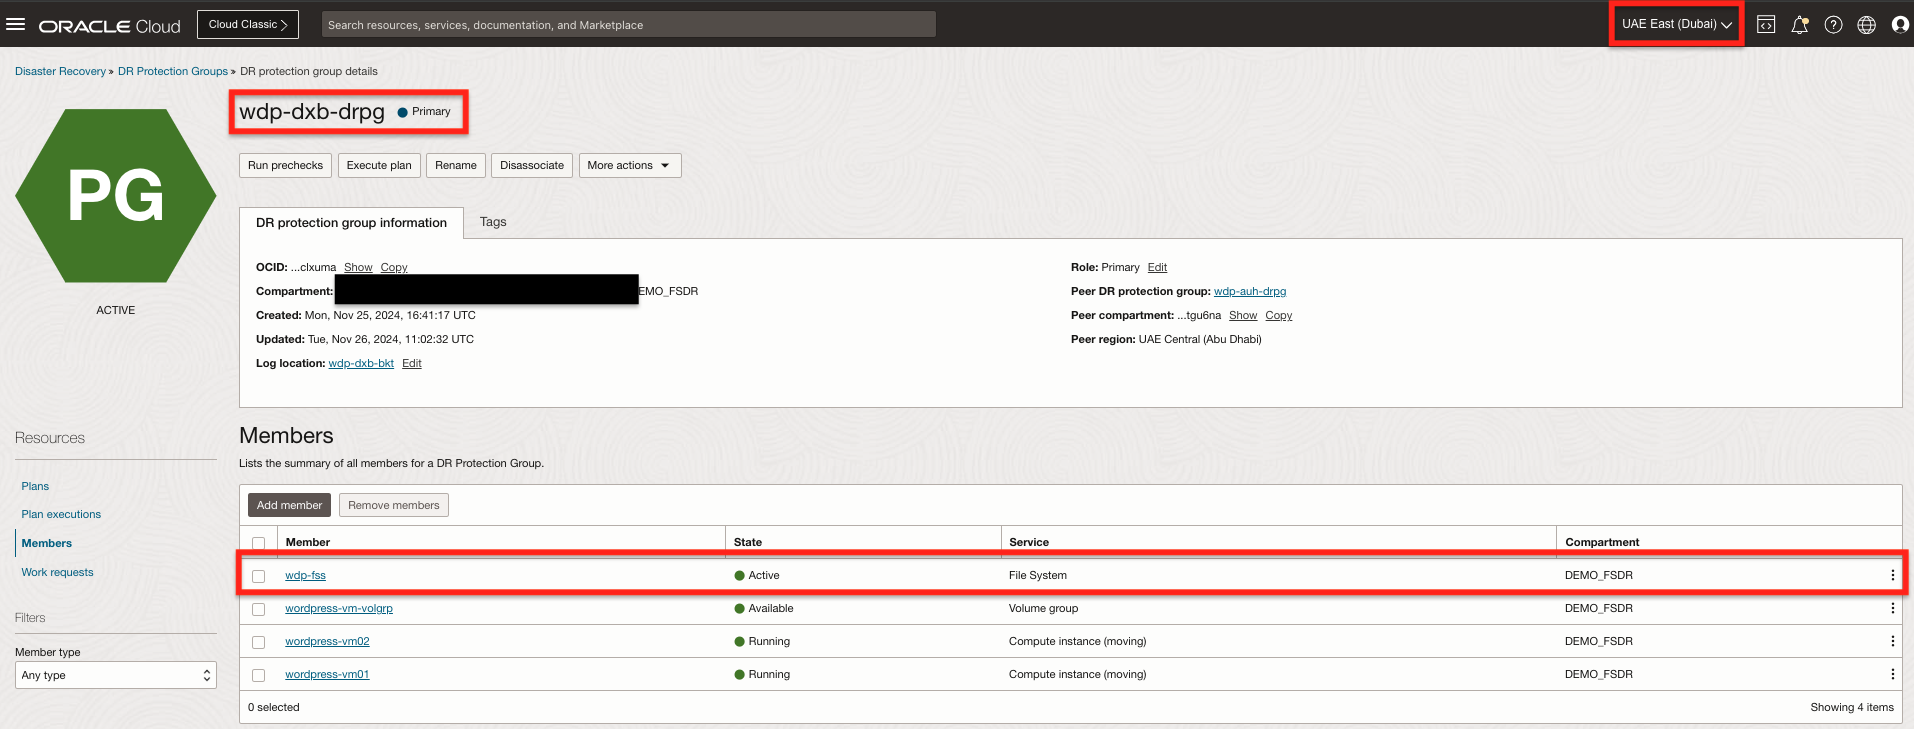The width and height of the screenshot is (1914, 729).
Task: Open the wdp-dxb-bkt log location link
Action: pos(361,363)
